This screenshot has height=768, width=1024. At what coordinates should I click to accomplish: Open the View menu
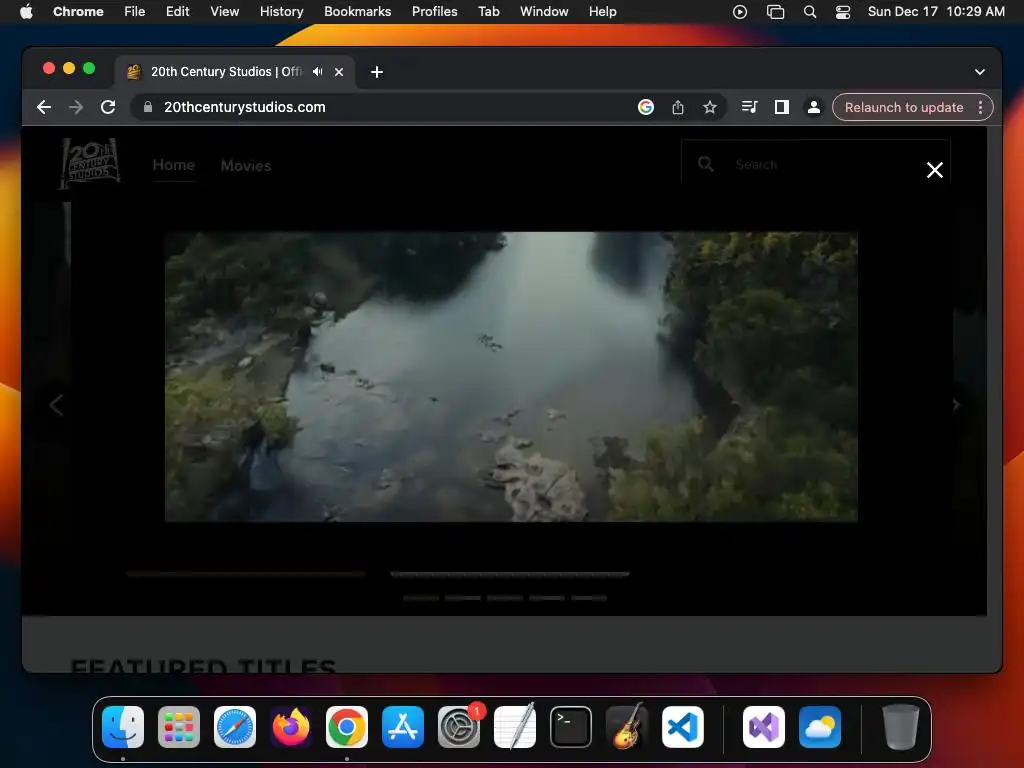(x=225, y=12)
